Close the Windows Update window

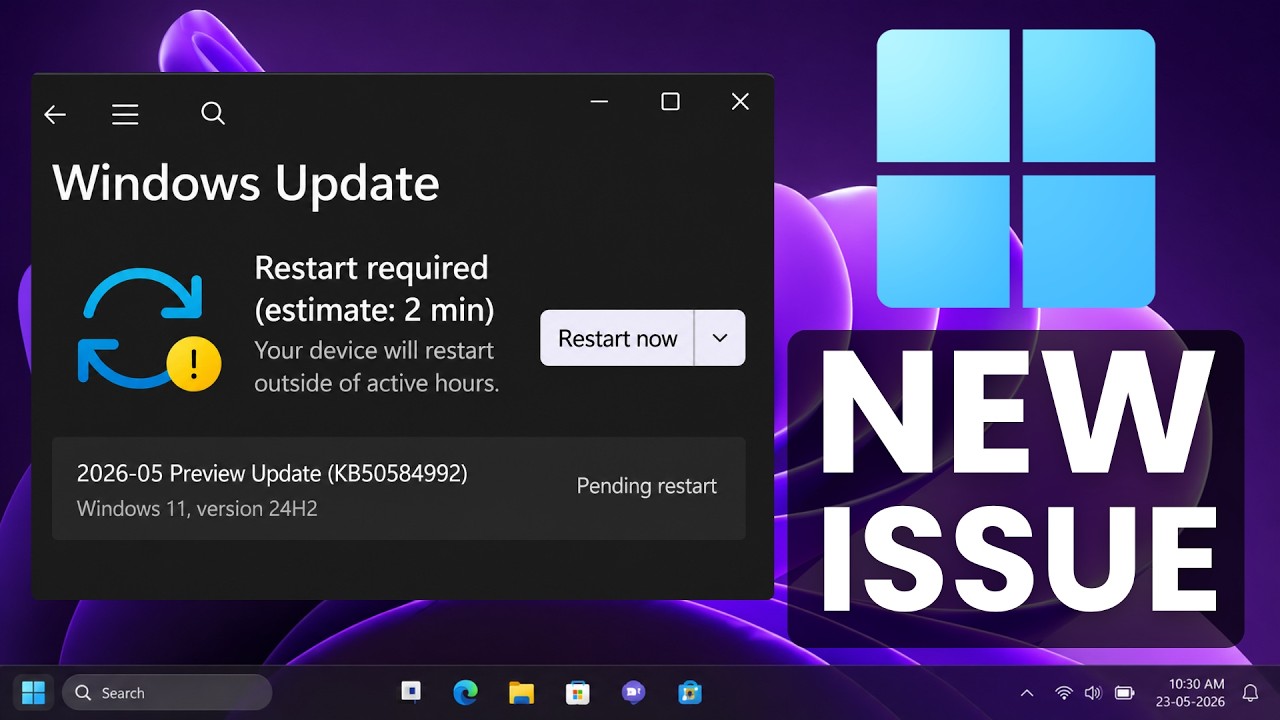coord(740,101)
